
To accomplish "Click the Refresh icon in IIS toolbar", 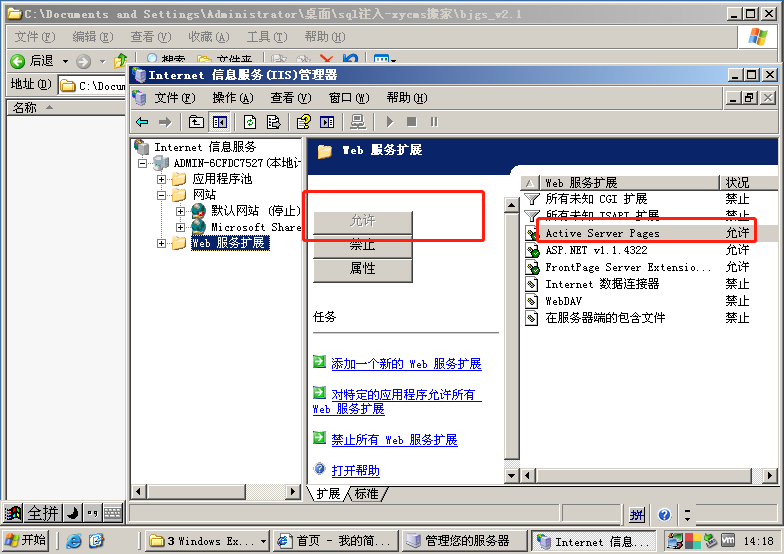I will click(250, 122).
